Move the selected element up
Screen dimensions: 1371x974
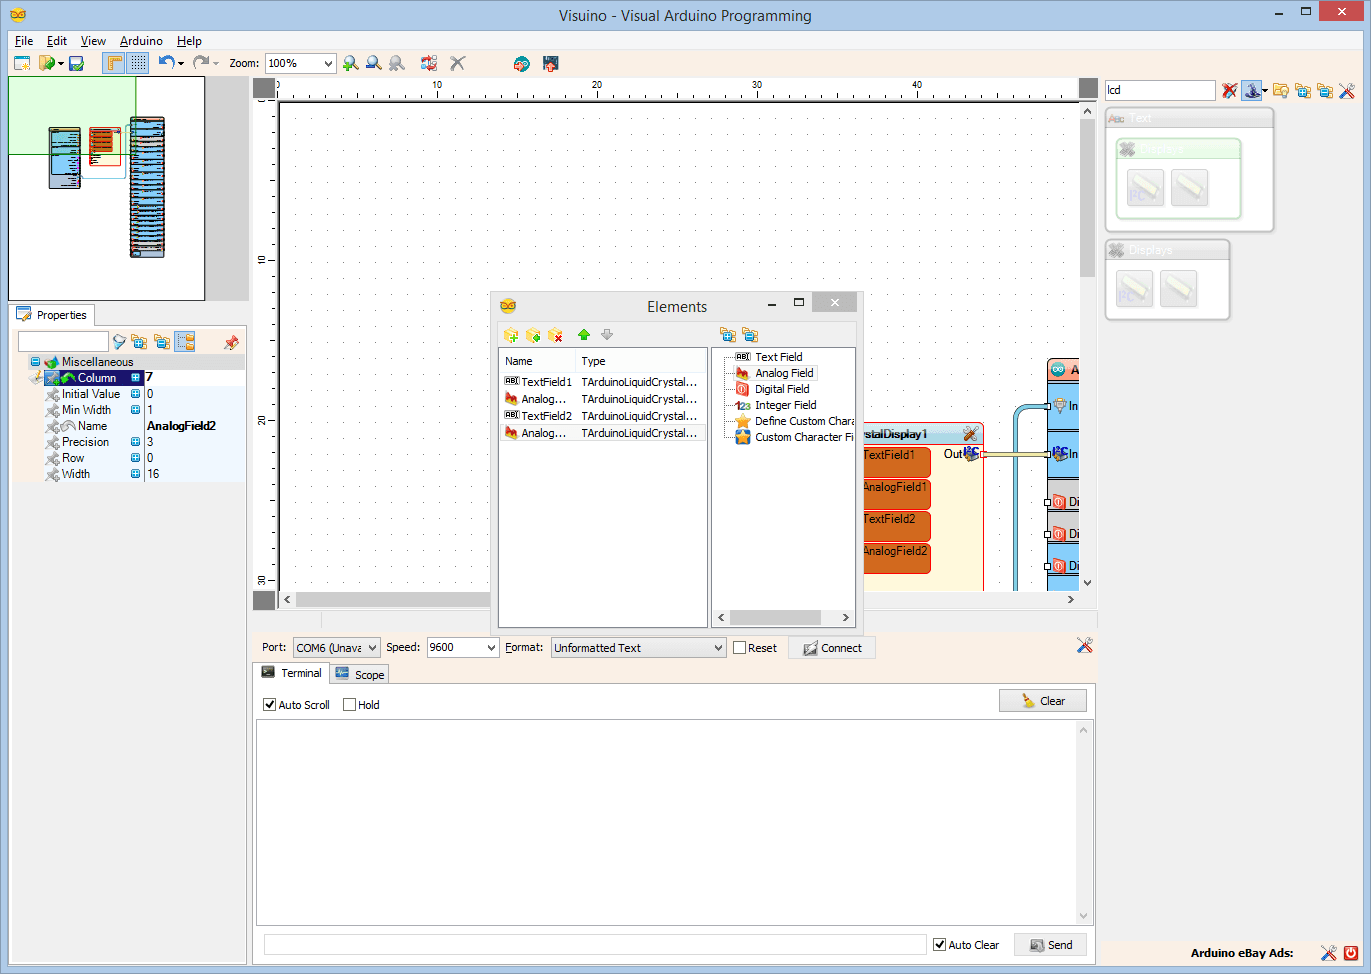(x=584, y=334)
